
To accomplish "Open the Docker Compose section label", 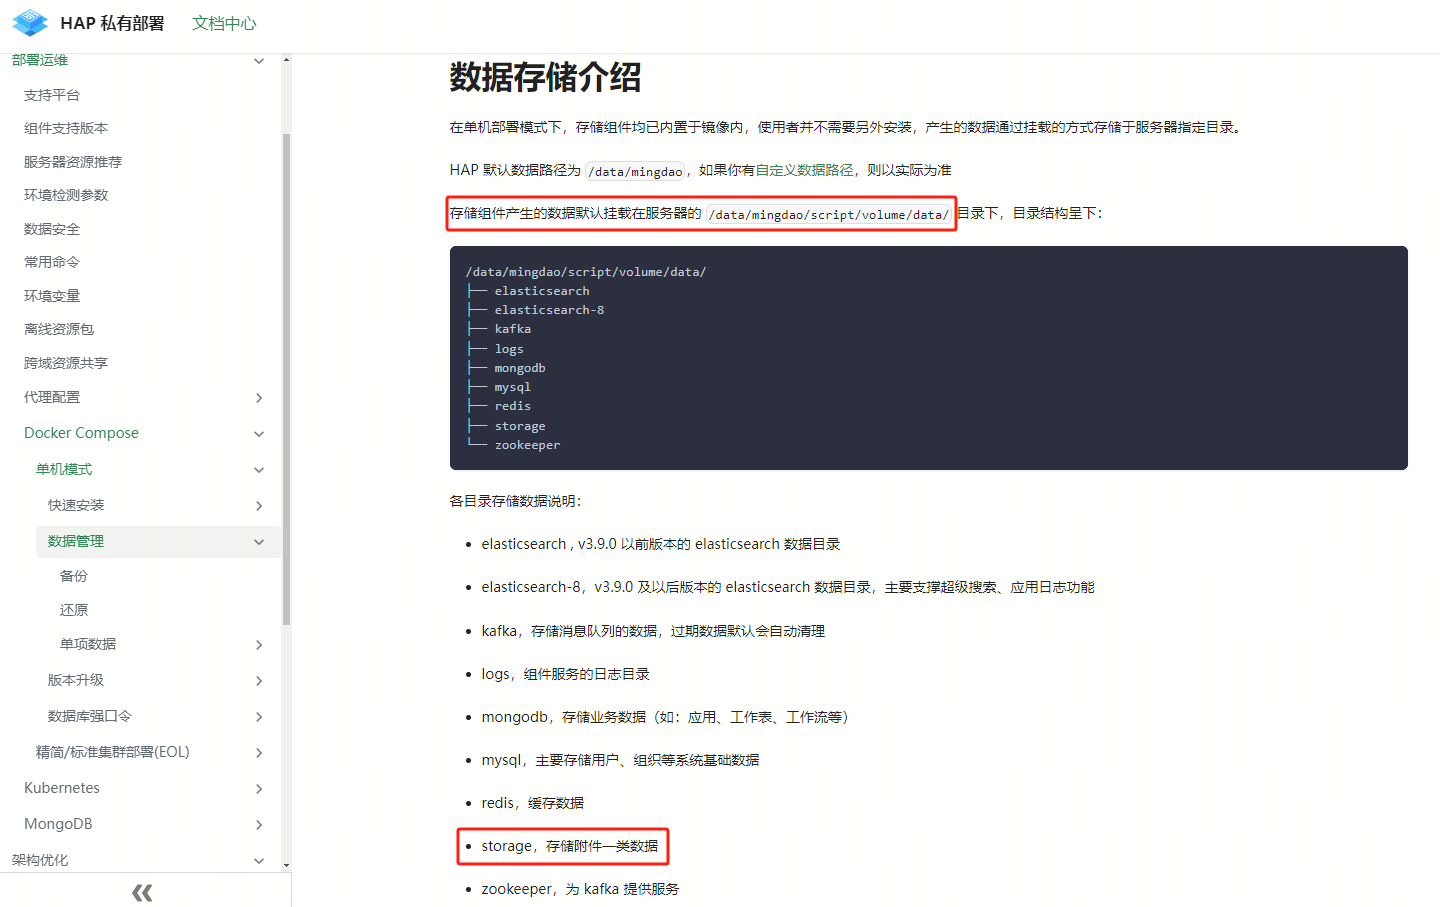I will pyautogui.click(x=81, y=433).
